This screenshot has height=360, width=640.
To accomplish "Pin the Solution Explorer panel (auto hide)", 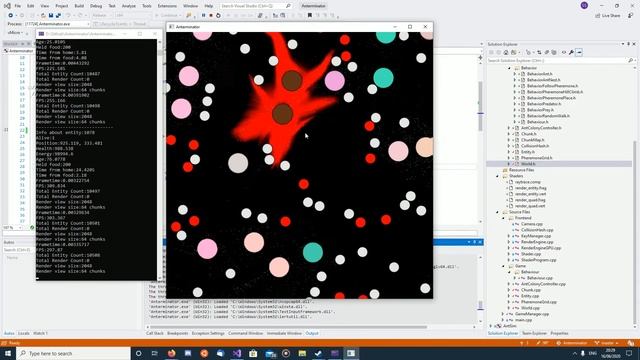I will pos(629,44).
